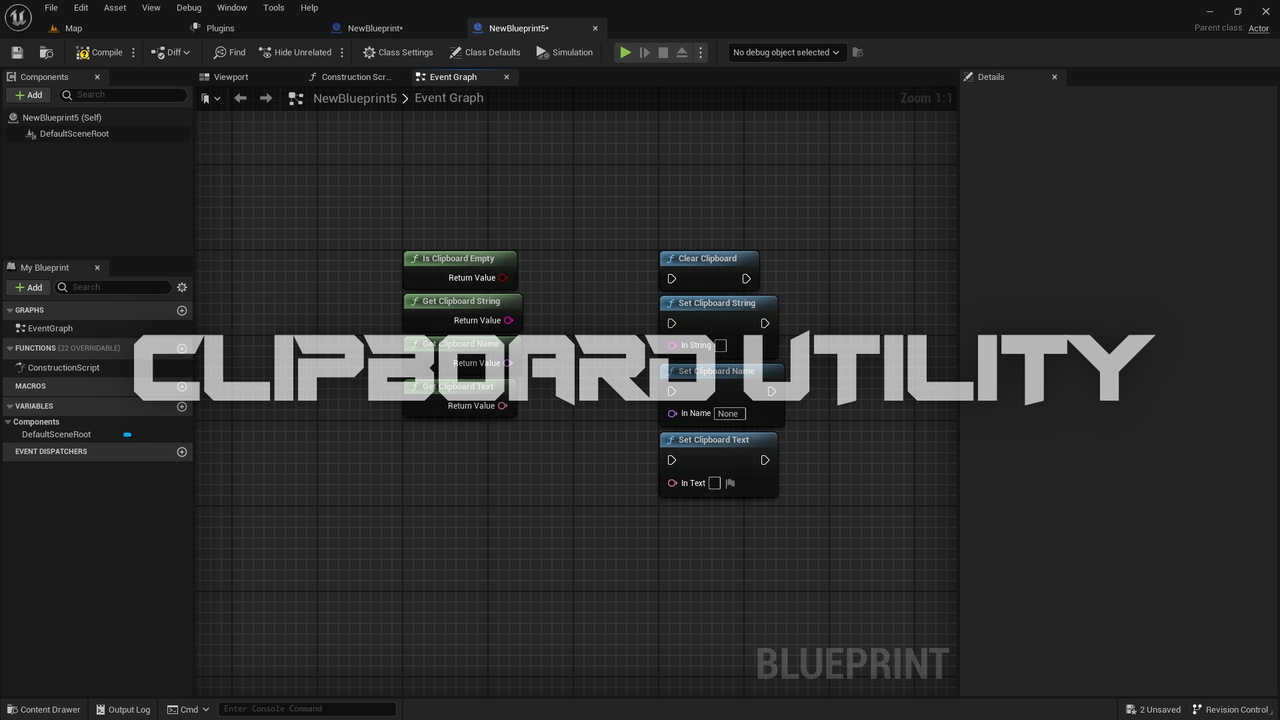The height and width of the screenshot is (720, 1280).
Task: Open the Asset menu
Action: [115, 7]
